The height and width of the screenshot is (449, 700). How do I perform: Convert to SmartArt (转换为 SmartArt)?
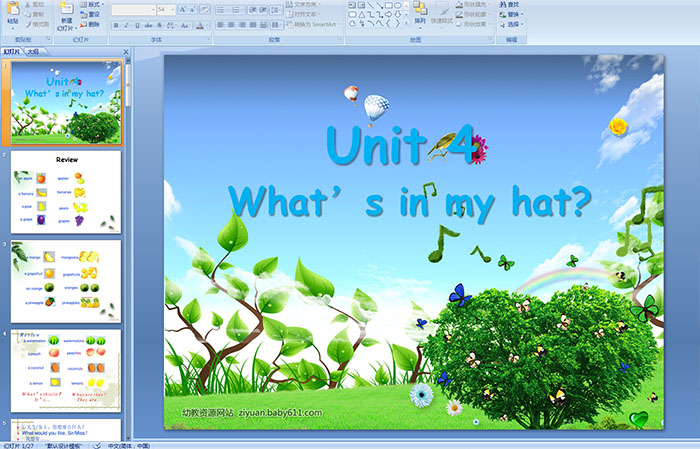pyautogui.click(x=313, y=25)
